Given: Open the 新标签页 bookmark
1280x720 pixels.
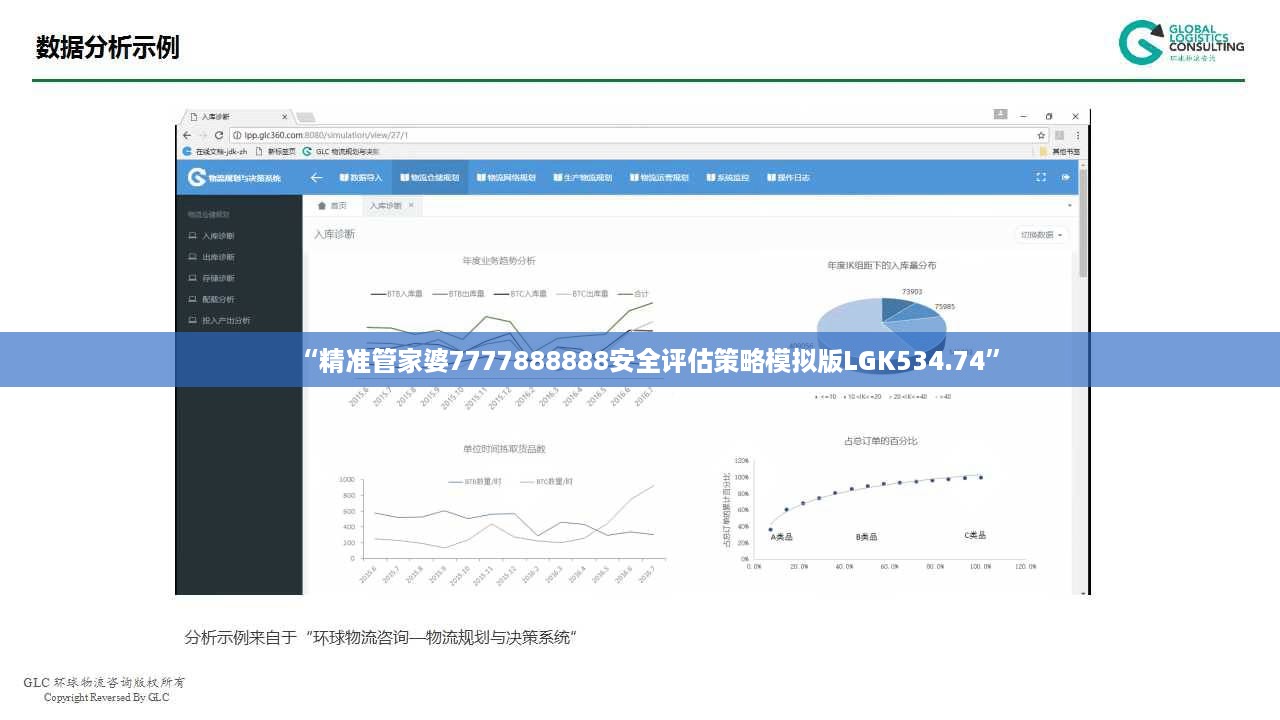Looking at the screenshot, I should 275,151.
